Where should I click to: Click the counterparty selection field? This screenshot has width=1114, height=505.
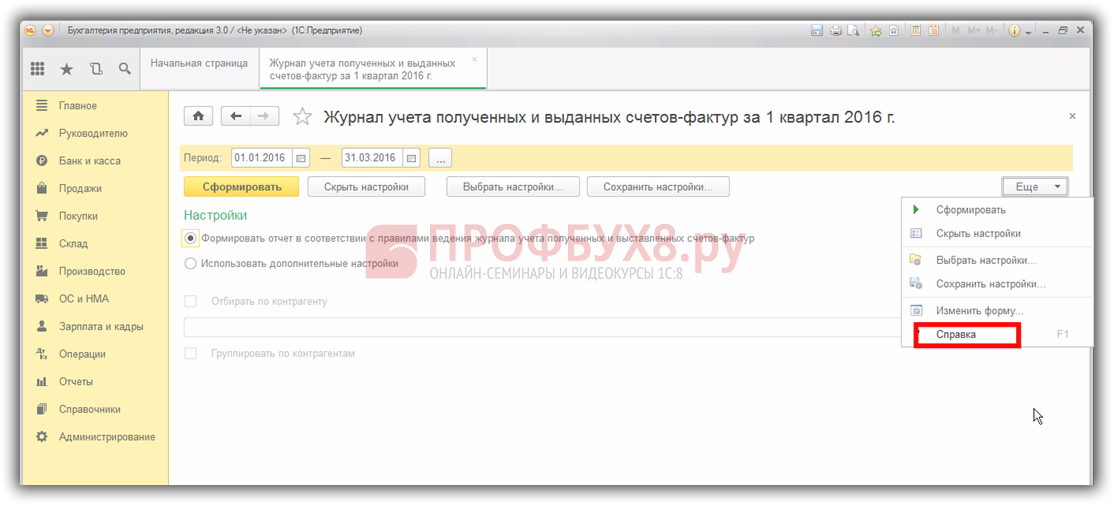pos(542,327)
